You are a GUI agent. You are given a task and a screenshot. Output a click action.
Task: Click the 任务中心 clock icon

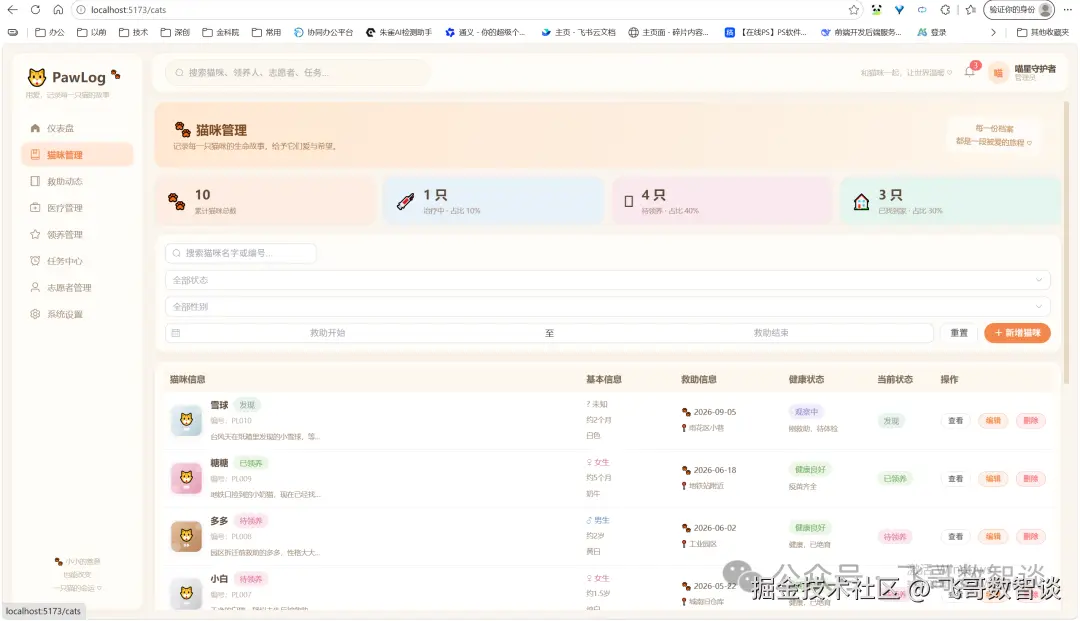coord(35,261)
